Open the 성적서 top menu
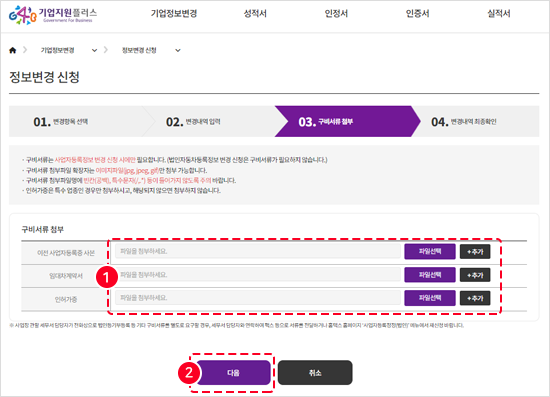The width and height of the screenshot is (550, 397). tap(255, 13)
